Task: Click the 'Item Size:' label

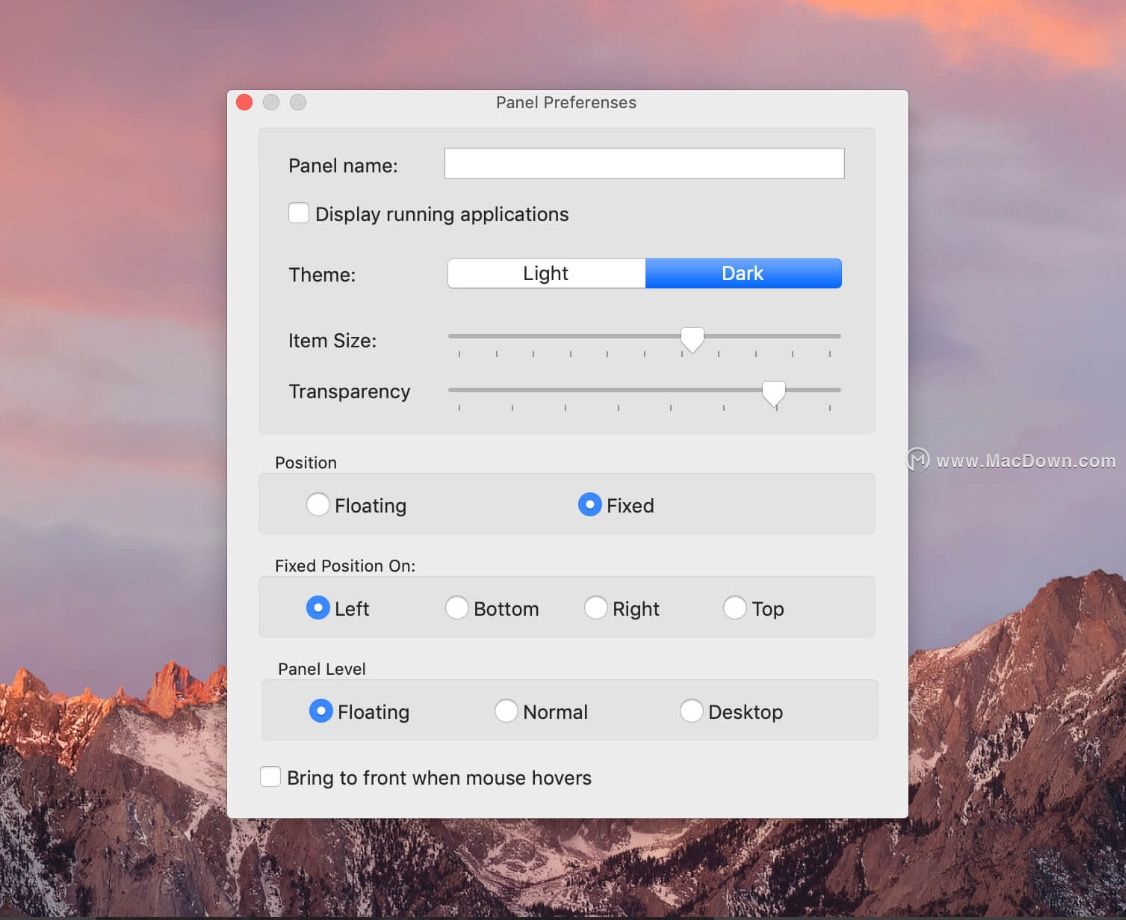Action: (332, 340)
